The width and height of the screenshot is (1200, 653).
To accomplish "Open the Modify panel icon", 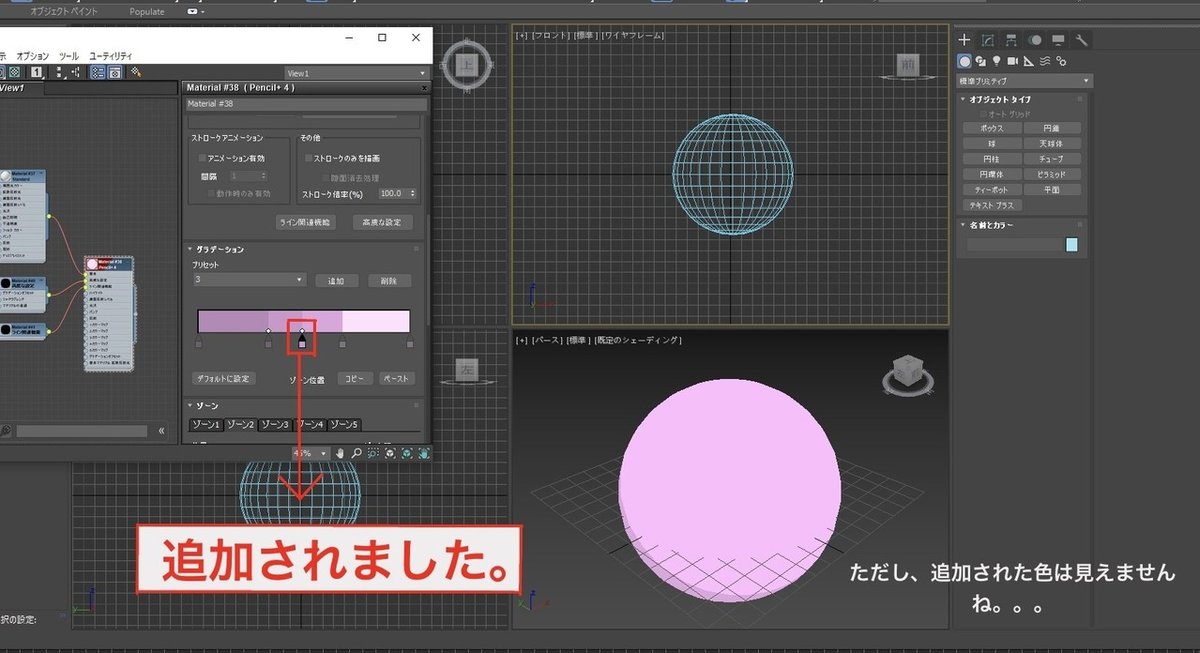I will (x=987, y=40).
